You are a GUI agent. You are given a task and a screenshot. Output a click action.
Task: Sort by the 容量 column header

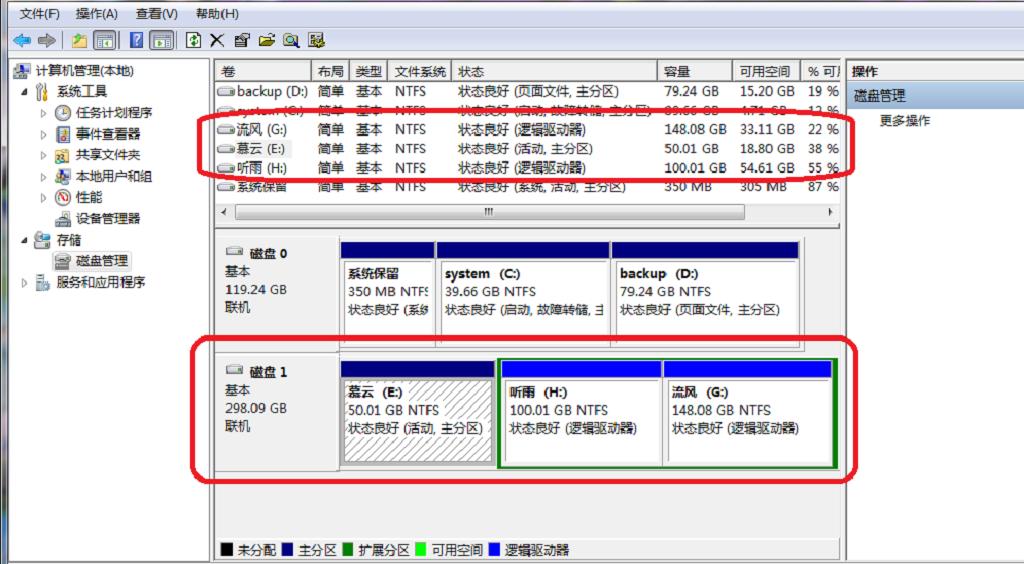click(x=694, y=71)
